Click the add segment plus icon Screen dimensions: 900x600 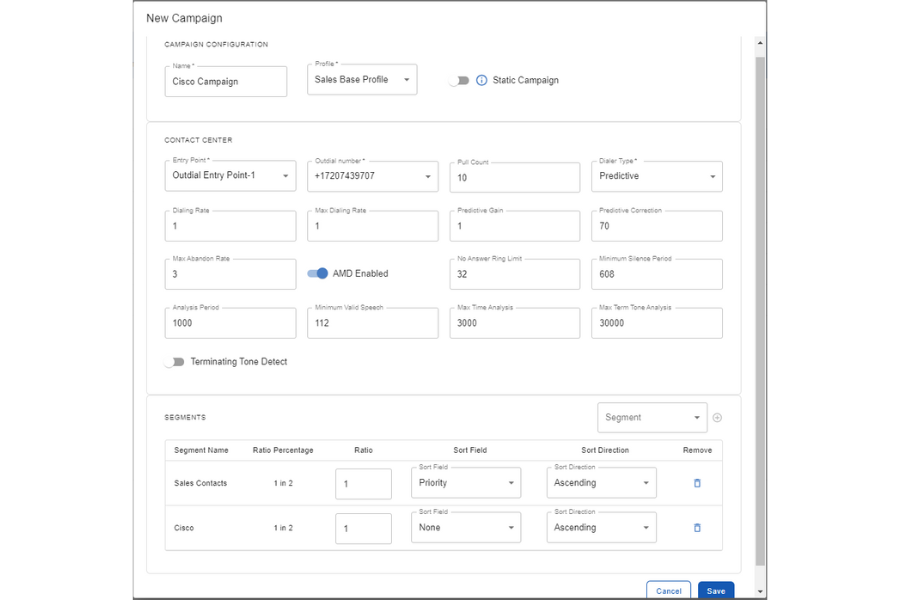717,418
